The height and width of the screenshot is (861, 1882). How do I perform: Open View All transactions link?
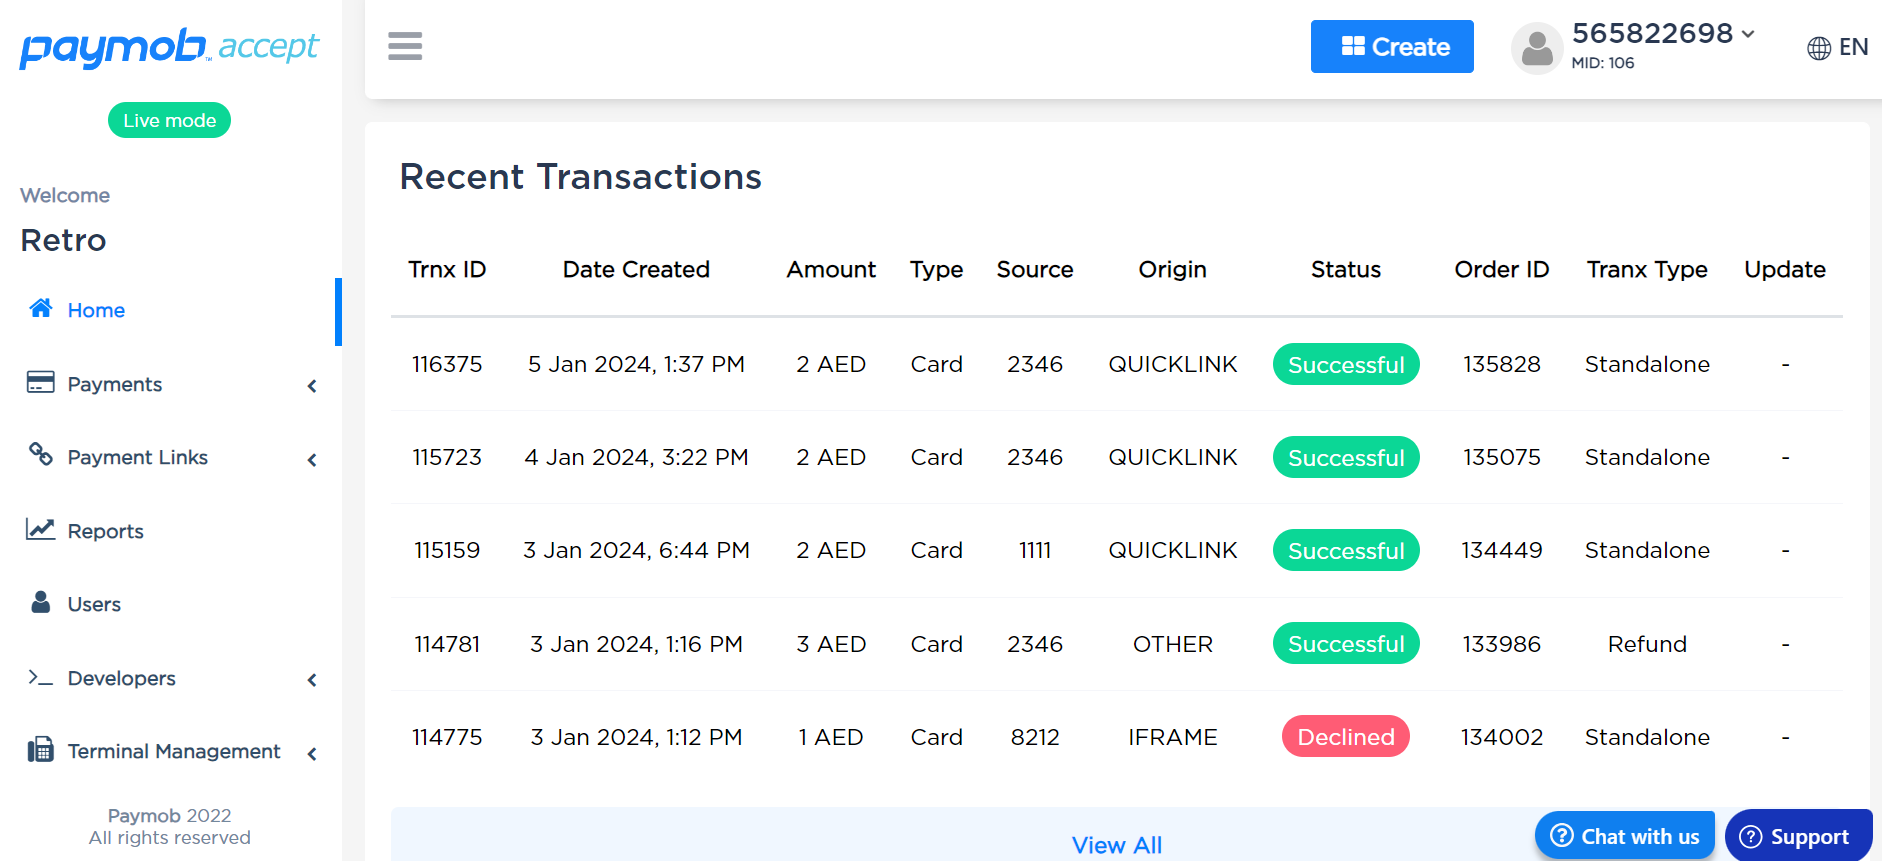[x=1116, y=845]
